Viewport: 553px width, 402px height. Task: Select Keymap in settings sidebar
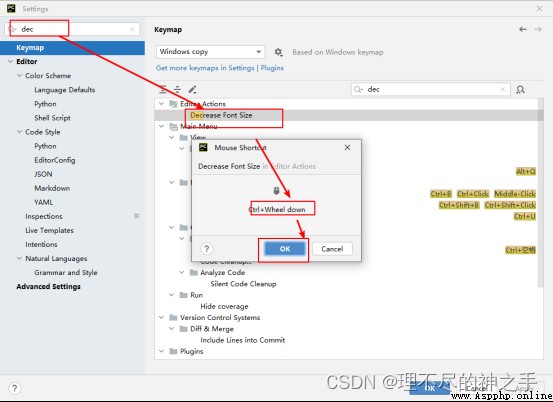(x=72, y=48)
